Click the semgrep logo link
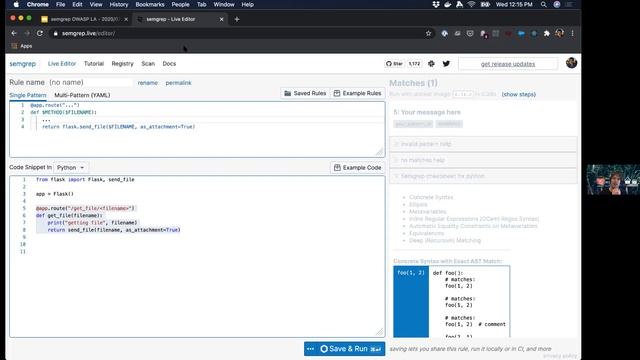This screenshot has height=360, width=640. tap(22, 64)
